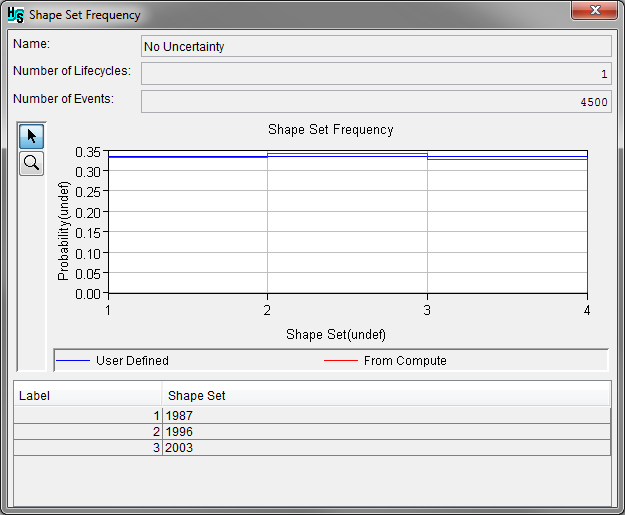Click the Number of Lifecycles field
The image size is (625, 515).
(376, 74)
